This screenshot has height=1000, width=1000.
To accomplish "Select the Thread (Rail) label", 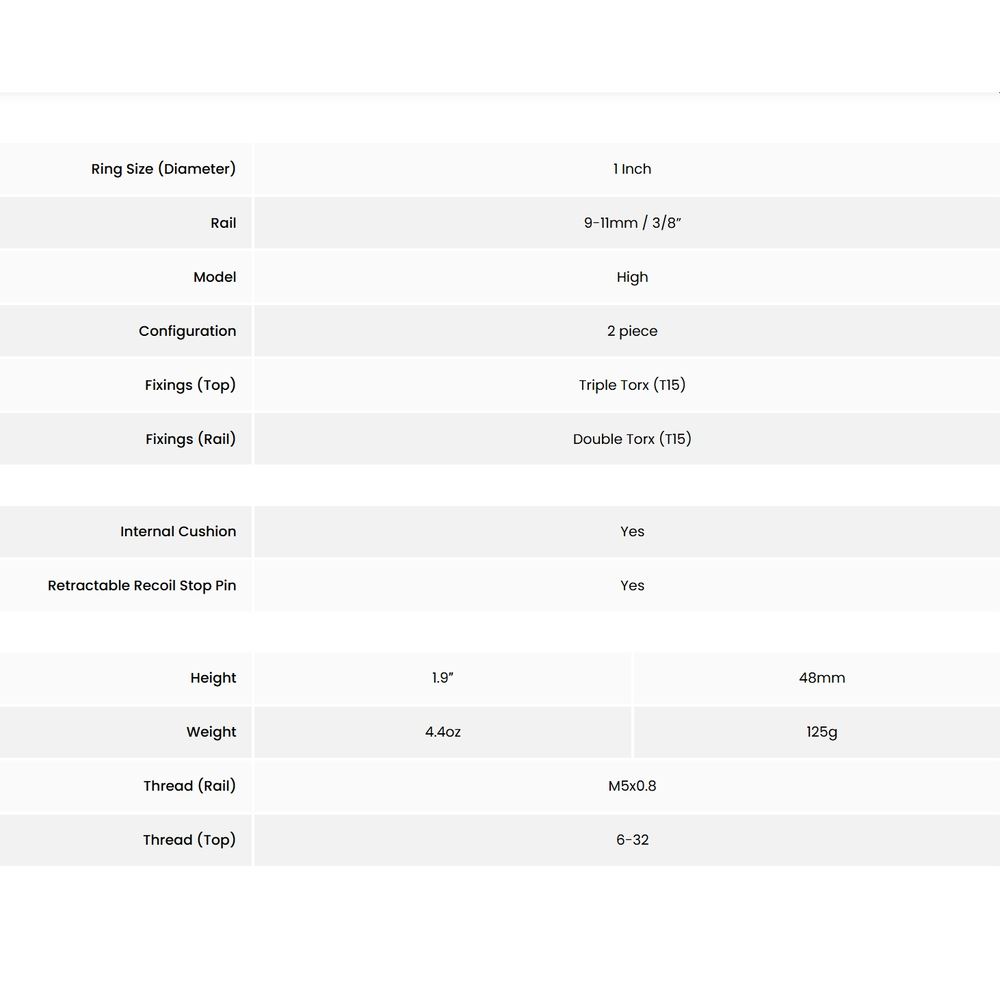I will [x=189, y=786].
